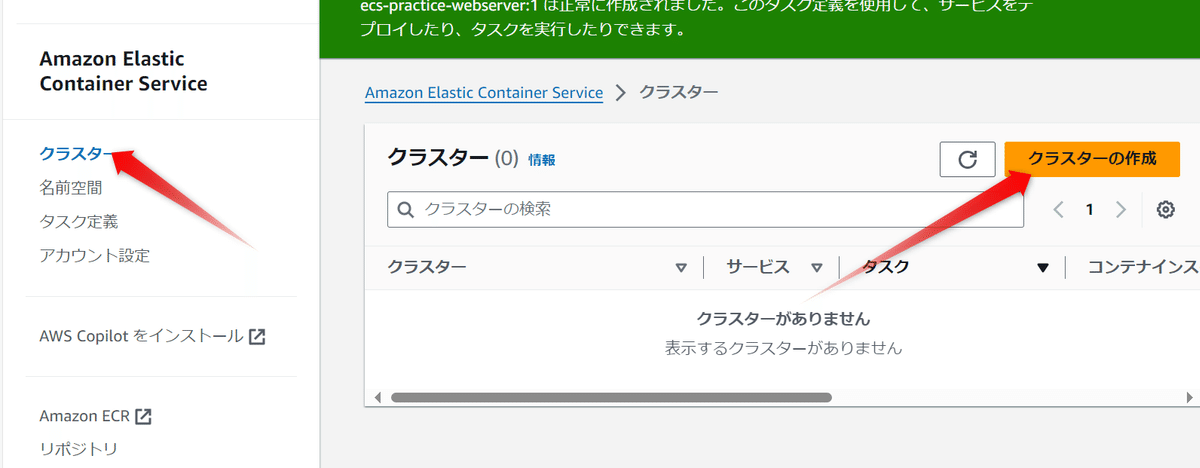Sort by the サービス column arrow
Screen dimensions: 1200x468
817,268
